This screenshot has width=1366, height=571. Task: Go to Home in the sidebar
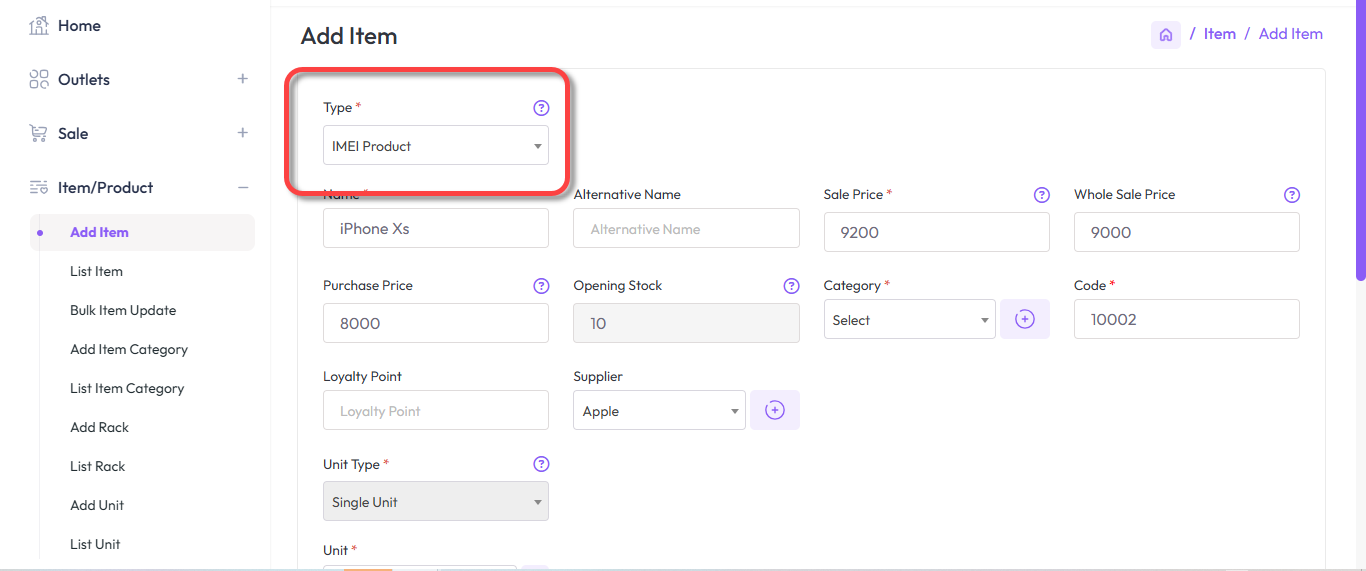pyautogui.click(x=79, y=26)
